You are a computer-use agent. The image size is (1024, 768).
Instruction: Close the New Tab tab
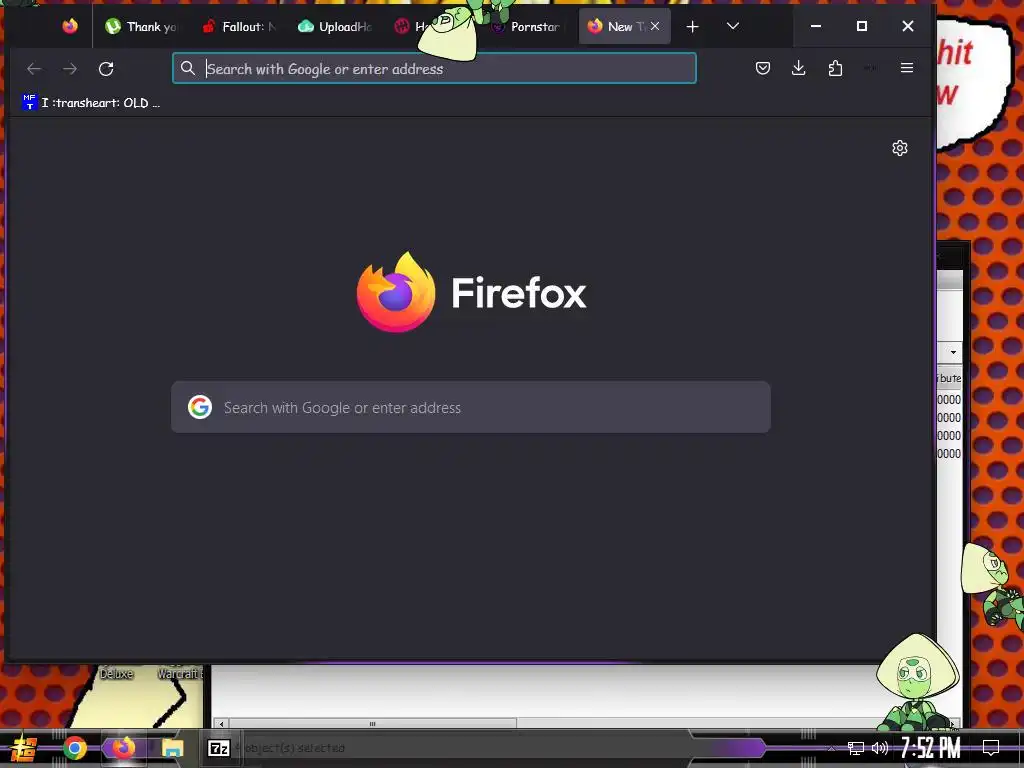click(655, 26)
